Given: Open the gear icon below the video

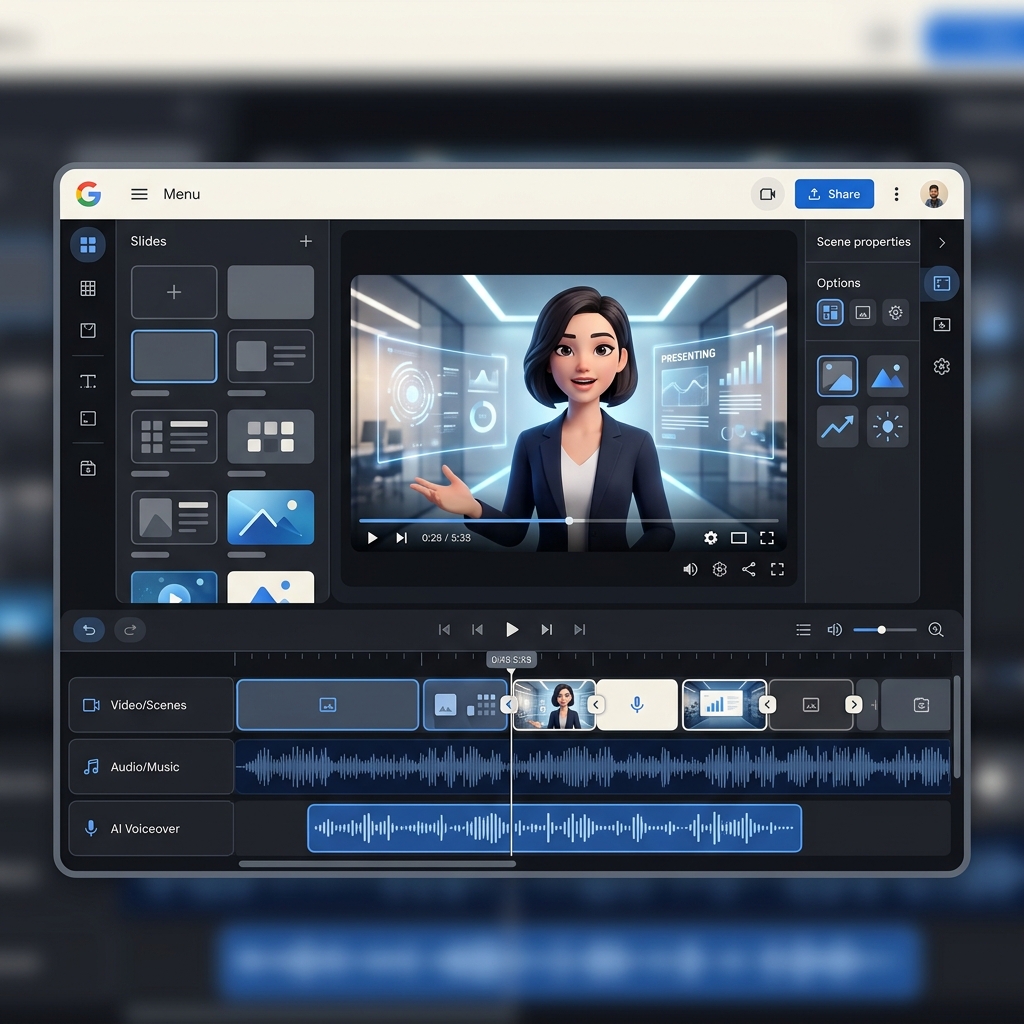Looking at the screenshot, I should coord(719,569).
